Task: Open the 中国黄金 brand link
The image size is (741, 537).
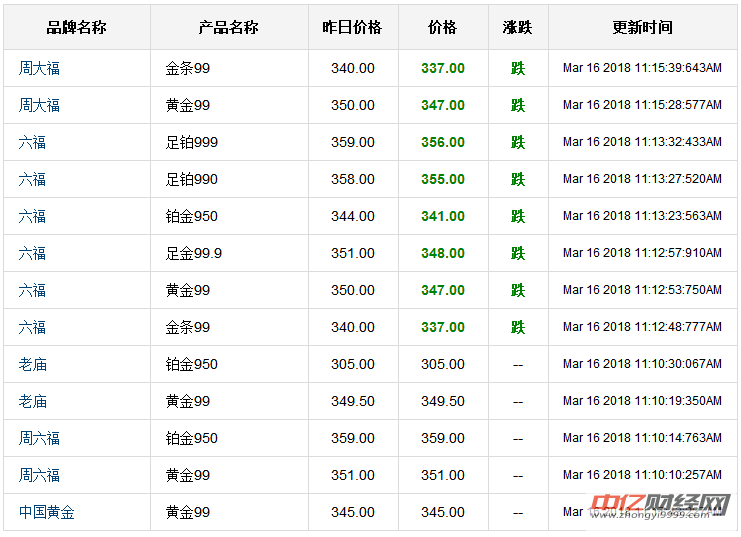Action: [46, 512]
